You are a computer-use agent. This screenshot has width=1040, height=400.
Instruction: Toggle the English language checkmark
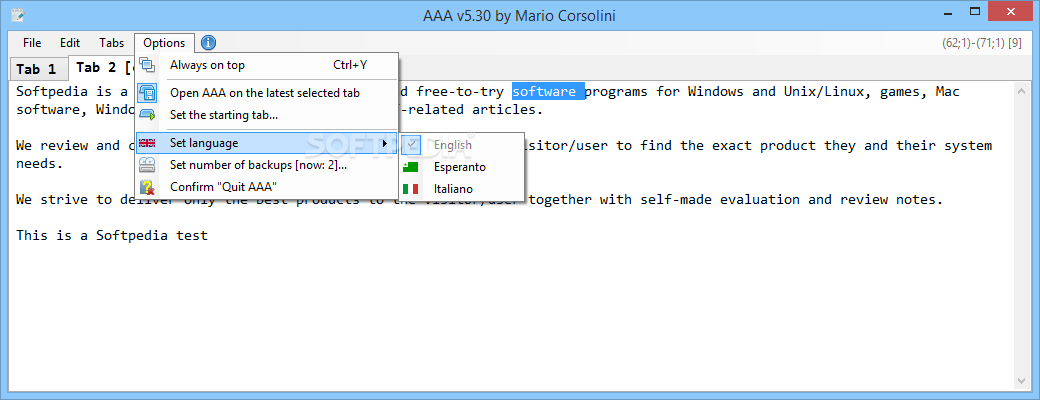click(x=412, y=144)
